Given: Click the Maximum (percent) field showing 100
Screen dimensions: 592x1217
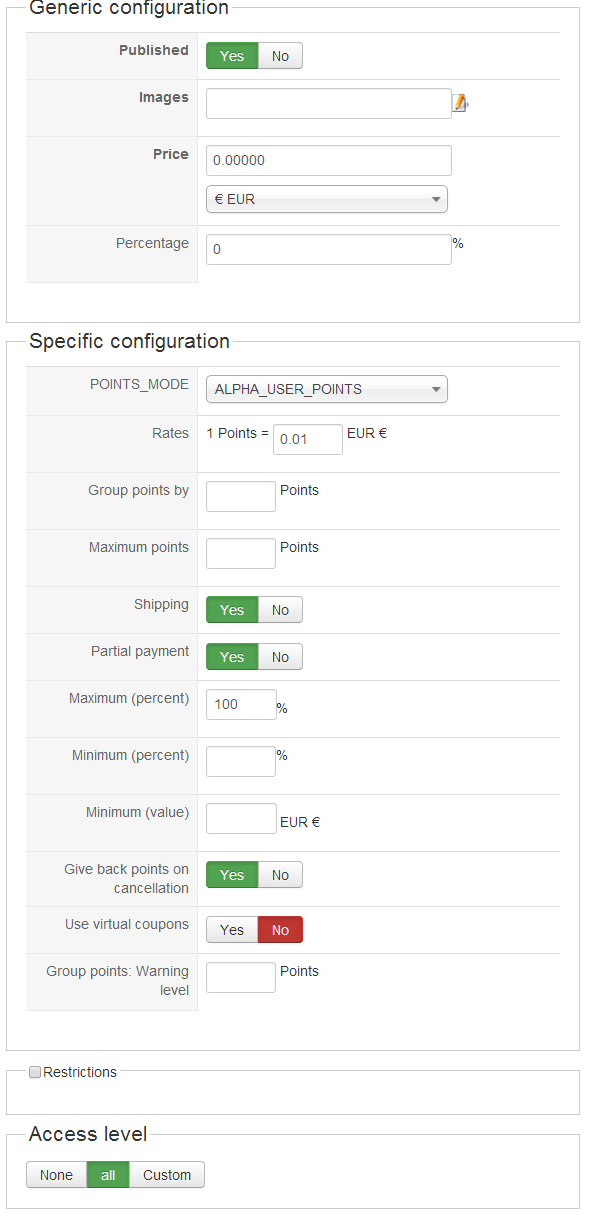Looking at the screenshot, I should (241, 704).
